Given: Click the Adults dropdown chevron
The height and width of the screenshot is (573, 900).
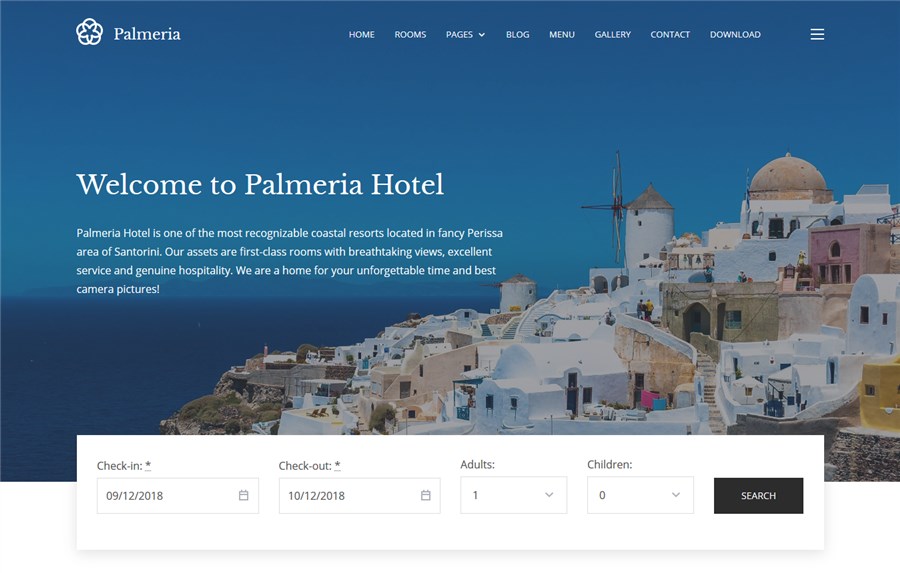Looking at the screenshot, I should pyautogui.click(x=549, y=495).
